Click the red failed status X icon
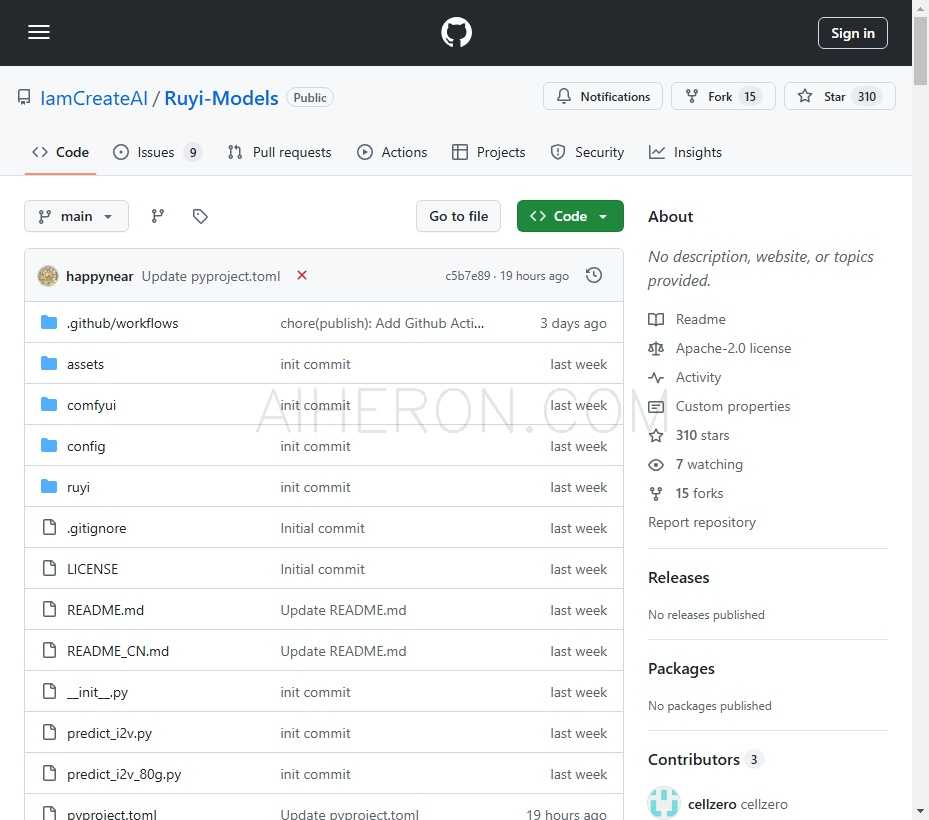This screenshot has width=929, height=820. pos(302,276)
